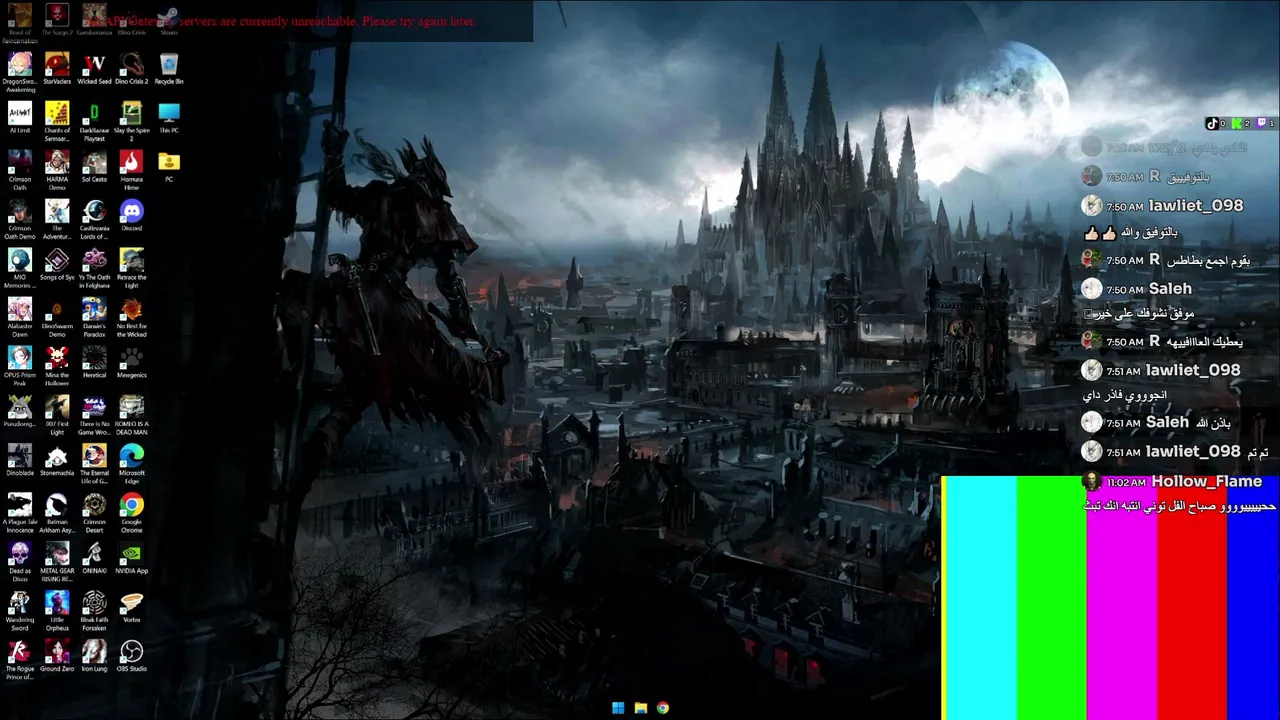This screenshot has width=1280, height=720.
Task: Select the Pseudoregalia desktop shortcut
Action: tap(20, 410)
